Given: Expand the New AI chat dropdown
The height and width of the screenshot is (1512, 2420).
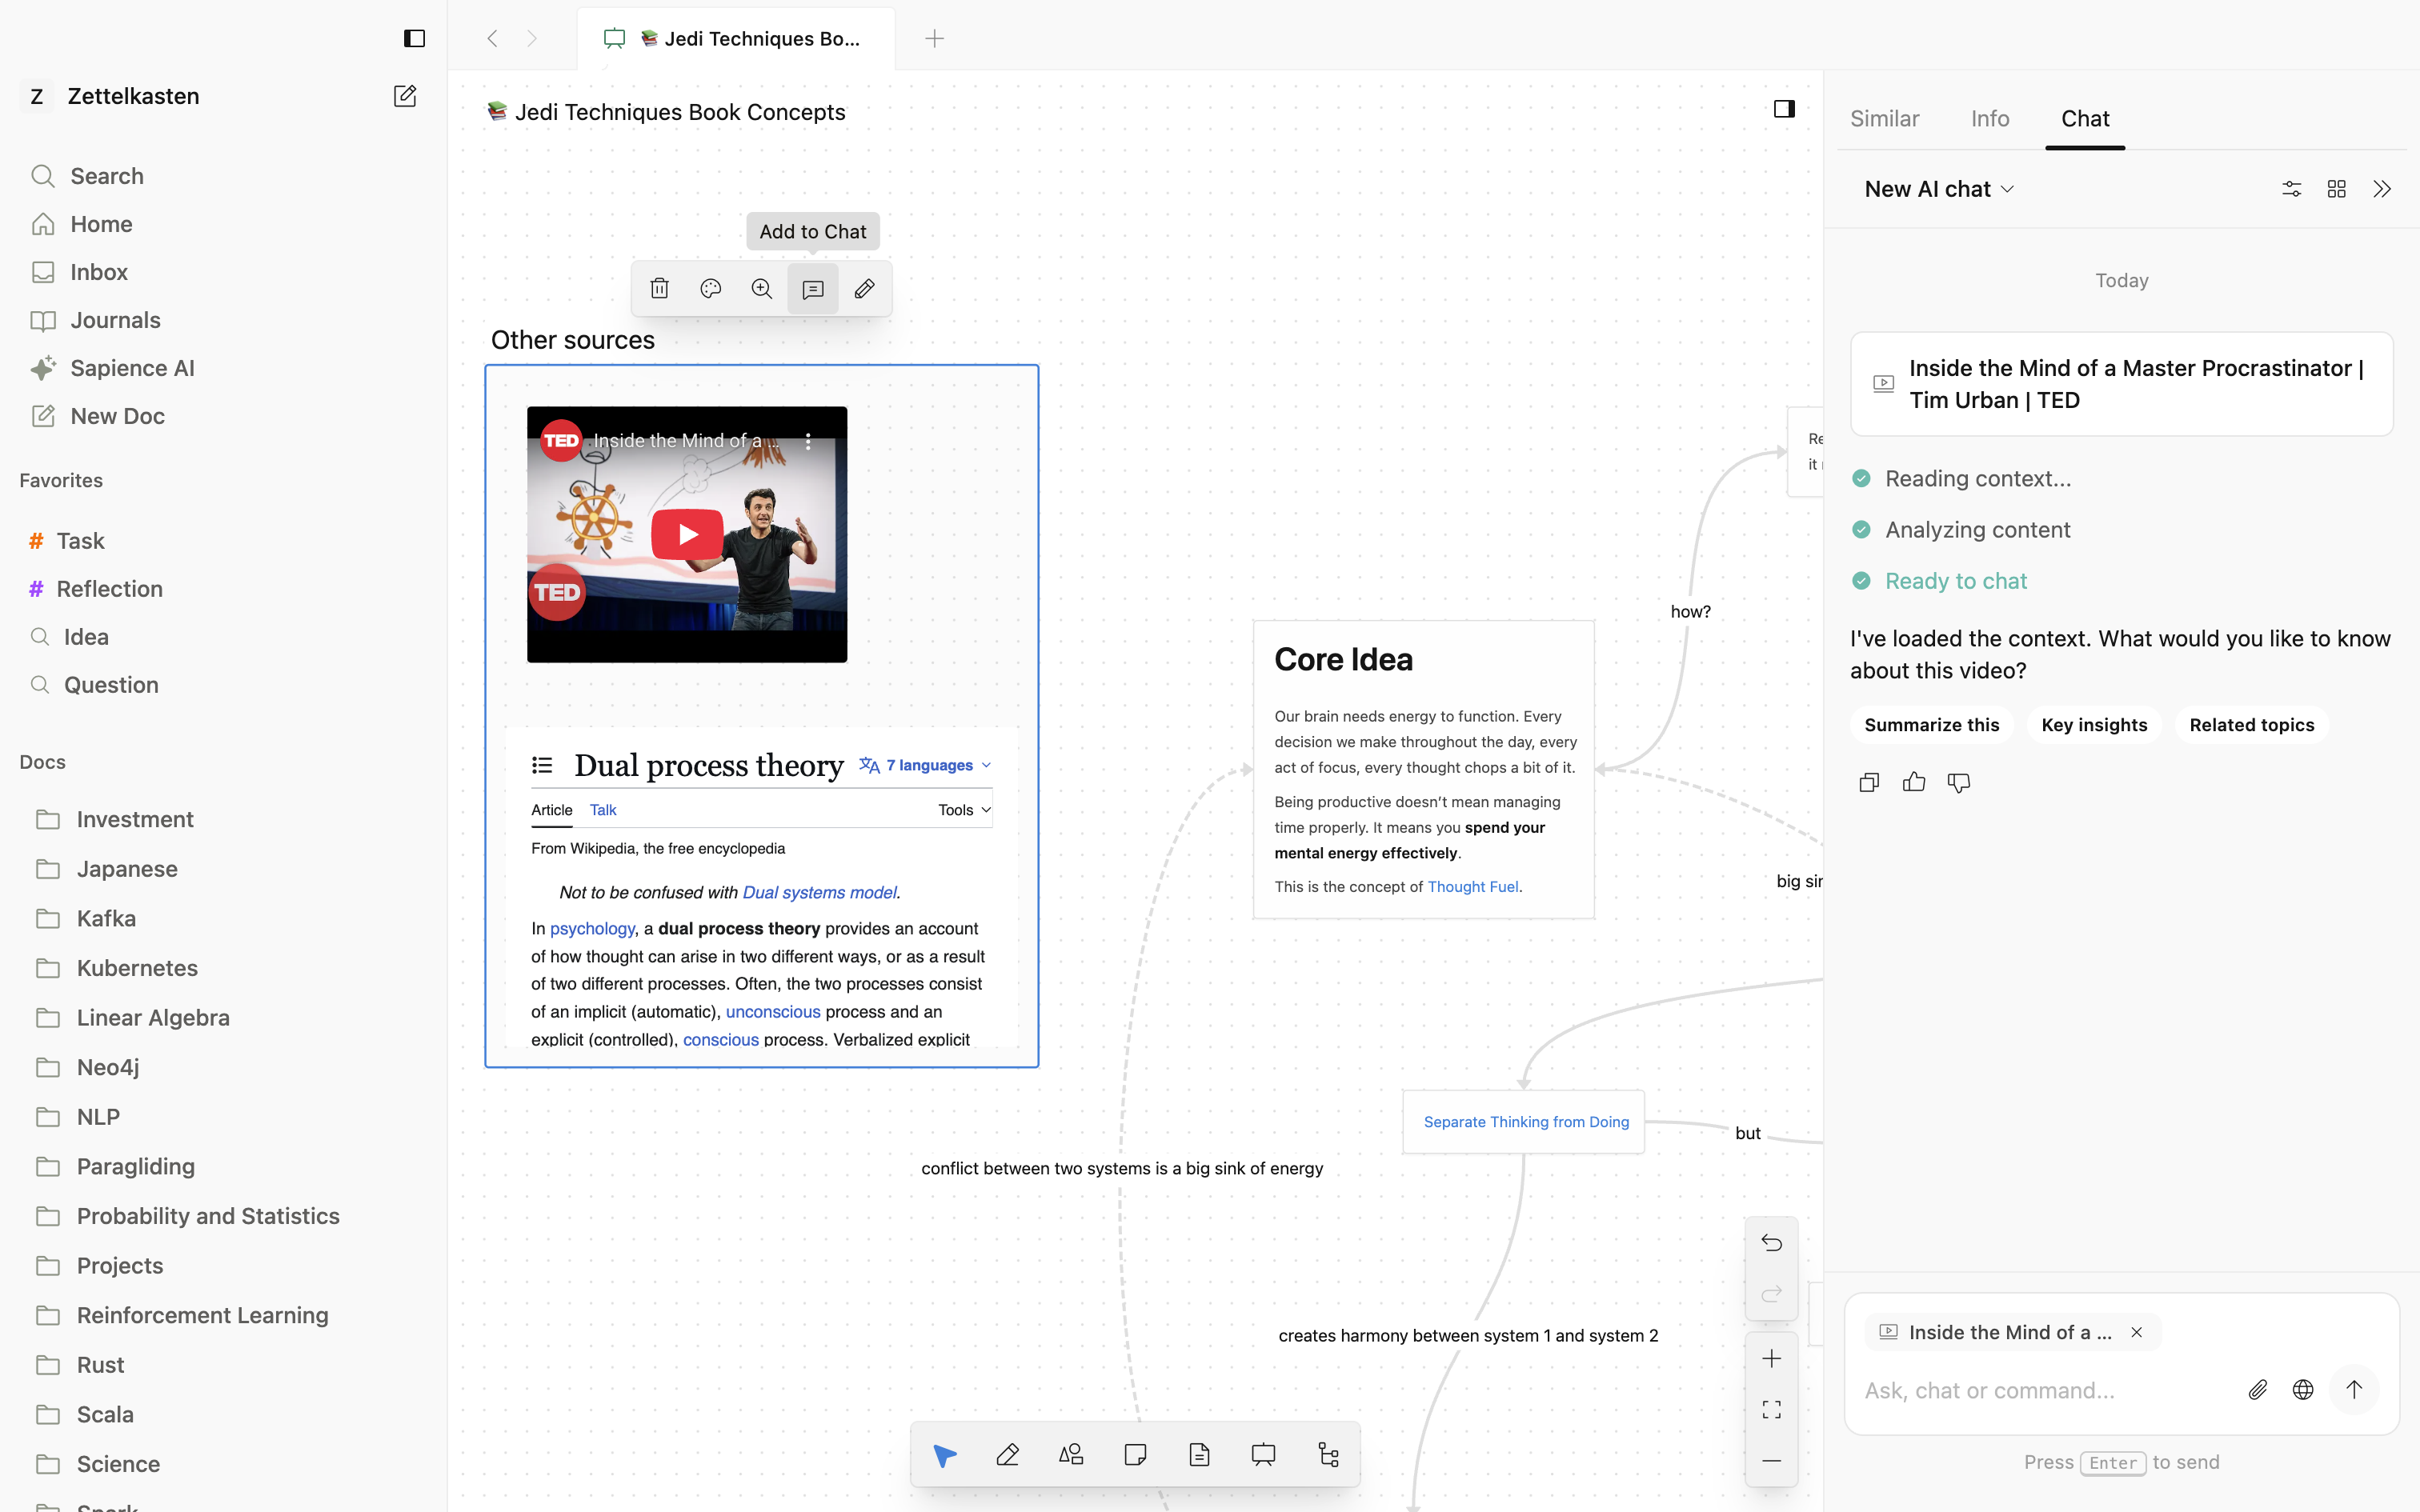Looking at the screenshot, I should pos(2009,188).
